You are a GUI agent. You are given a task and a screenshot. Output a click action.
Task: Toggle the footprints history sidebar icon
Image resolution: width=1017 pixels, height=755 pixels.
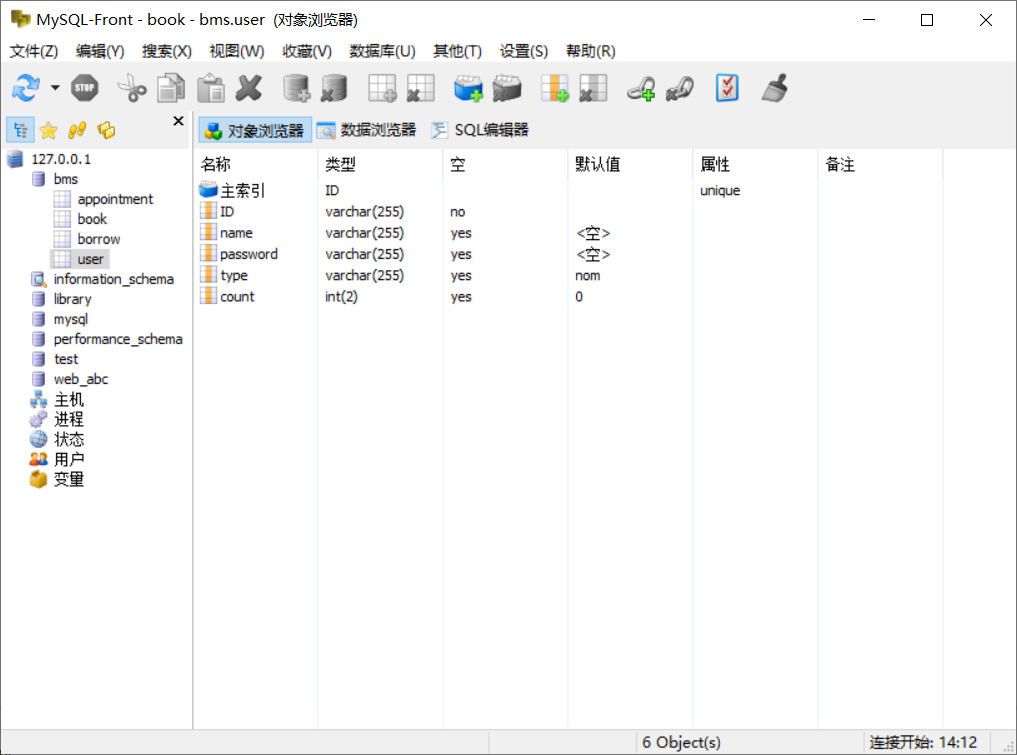pos(77,130)
